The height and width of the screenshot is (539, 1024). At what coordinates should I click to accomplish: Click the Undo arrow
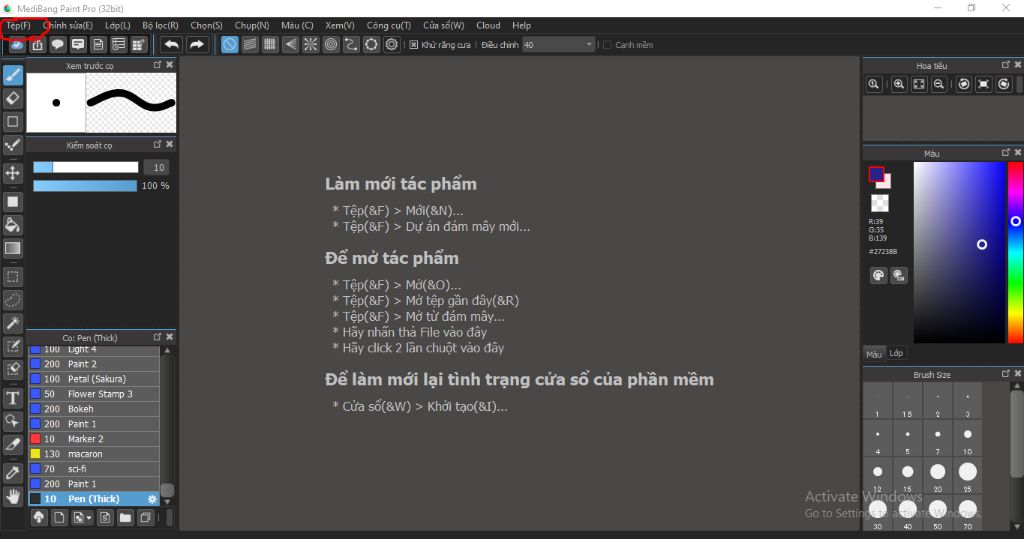(171, 44)
